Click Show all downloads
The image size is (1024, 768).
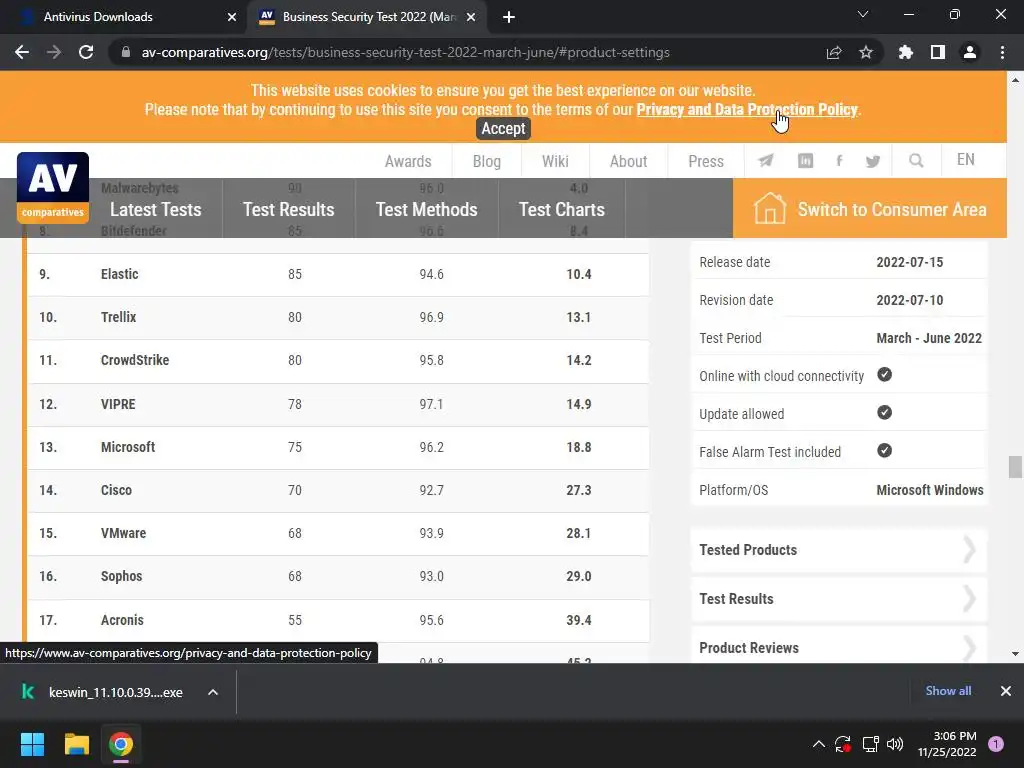[948, 691]
